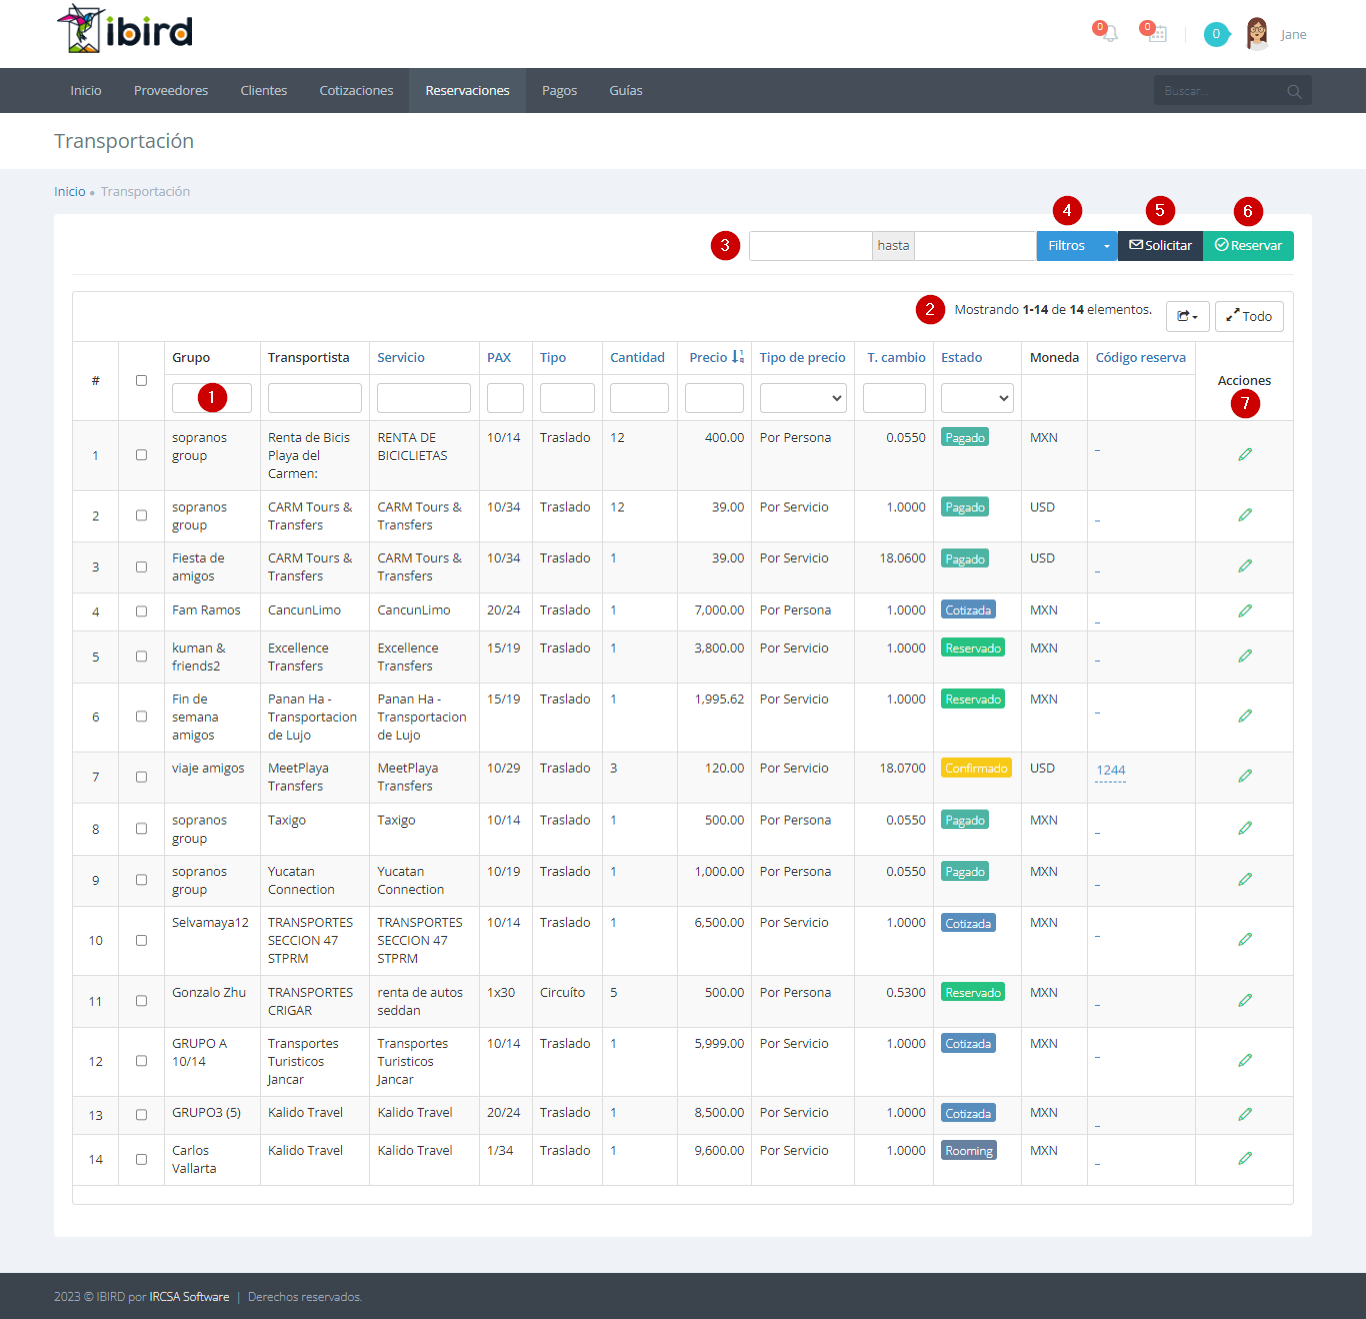Open the Estado filter dropdown
The height and width of the screenshot is (1319, 1366).
(x=977, y=398)
